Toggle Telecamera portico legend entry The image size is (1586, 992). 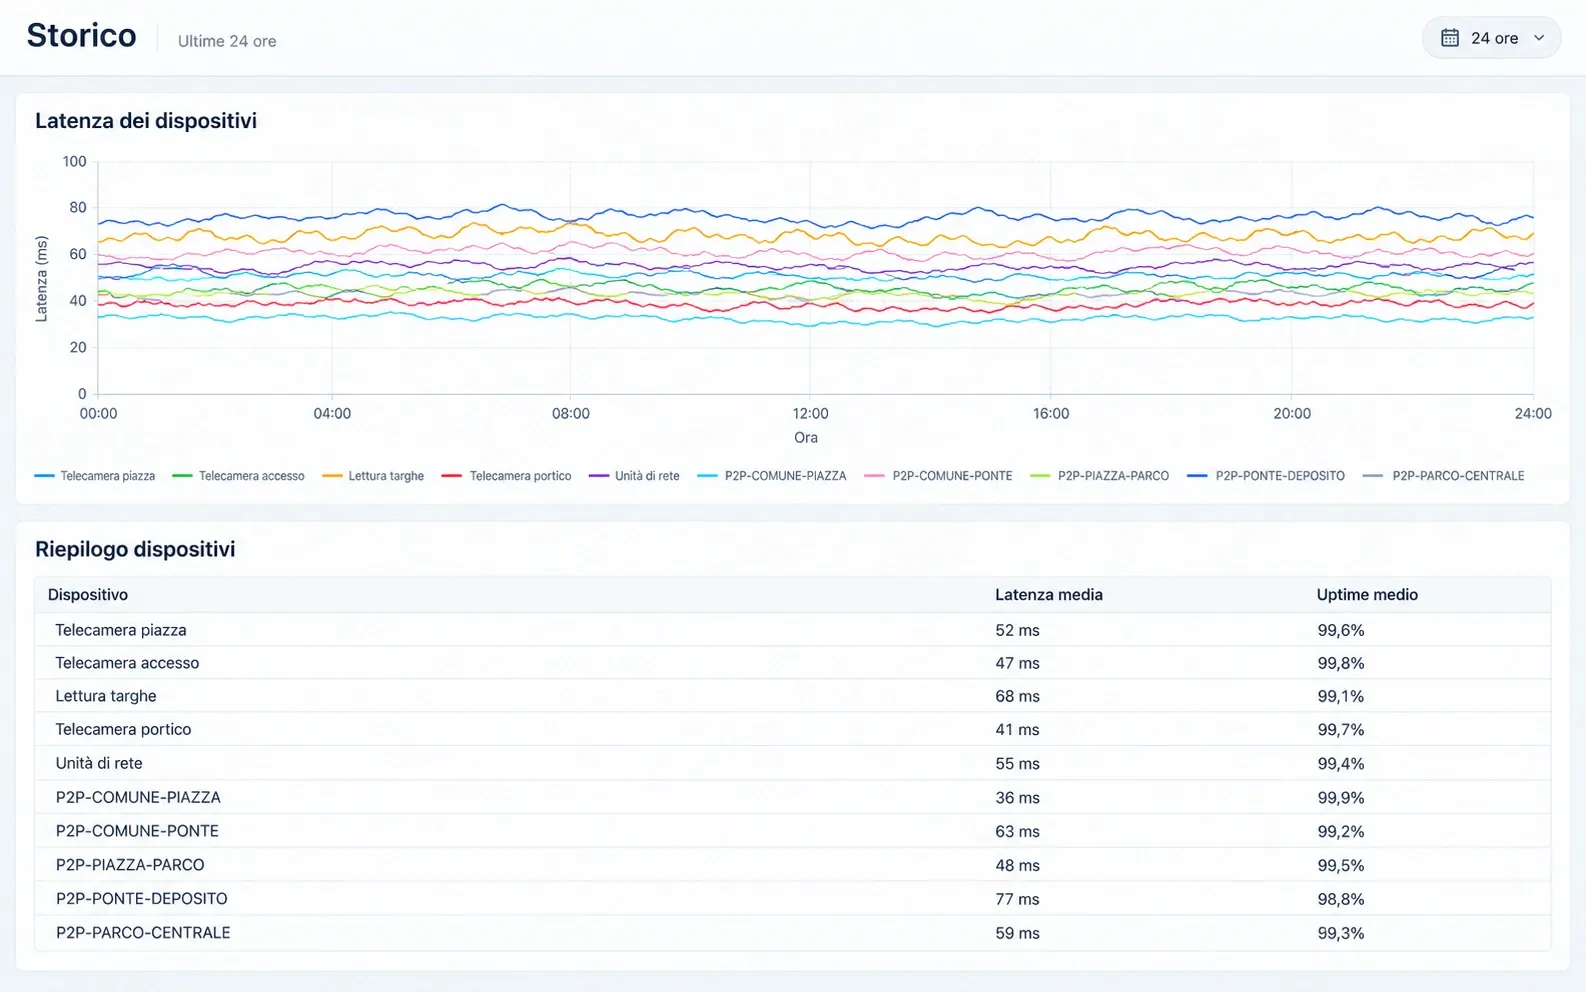click(x=506, y=476)
